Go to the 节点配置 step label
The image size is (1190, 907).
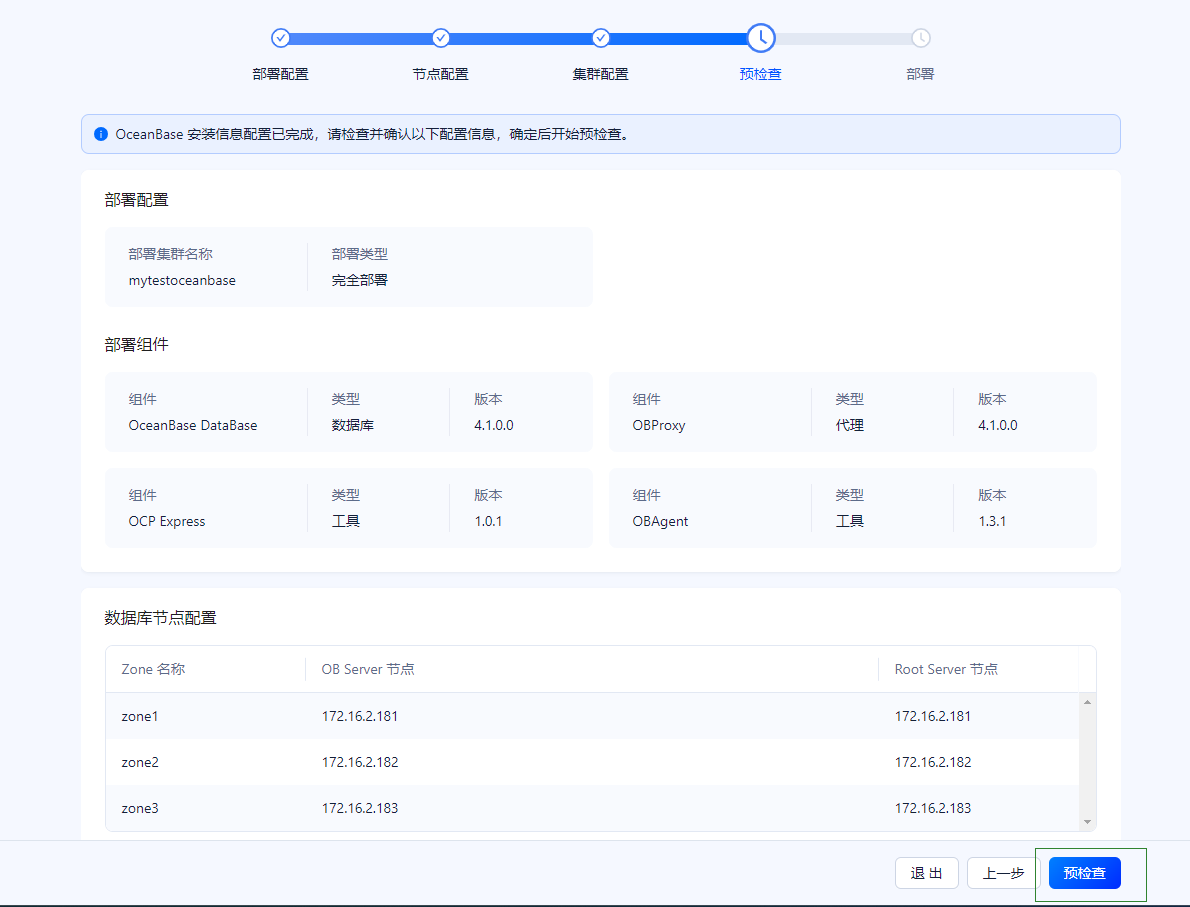440,74
